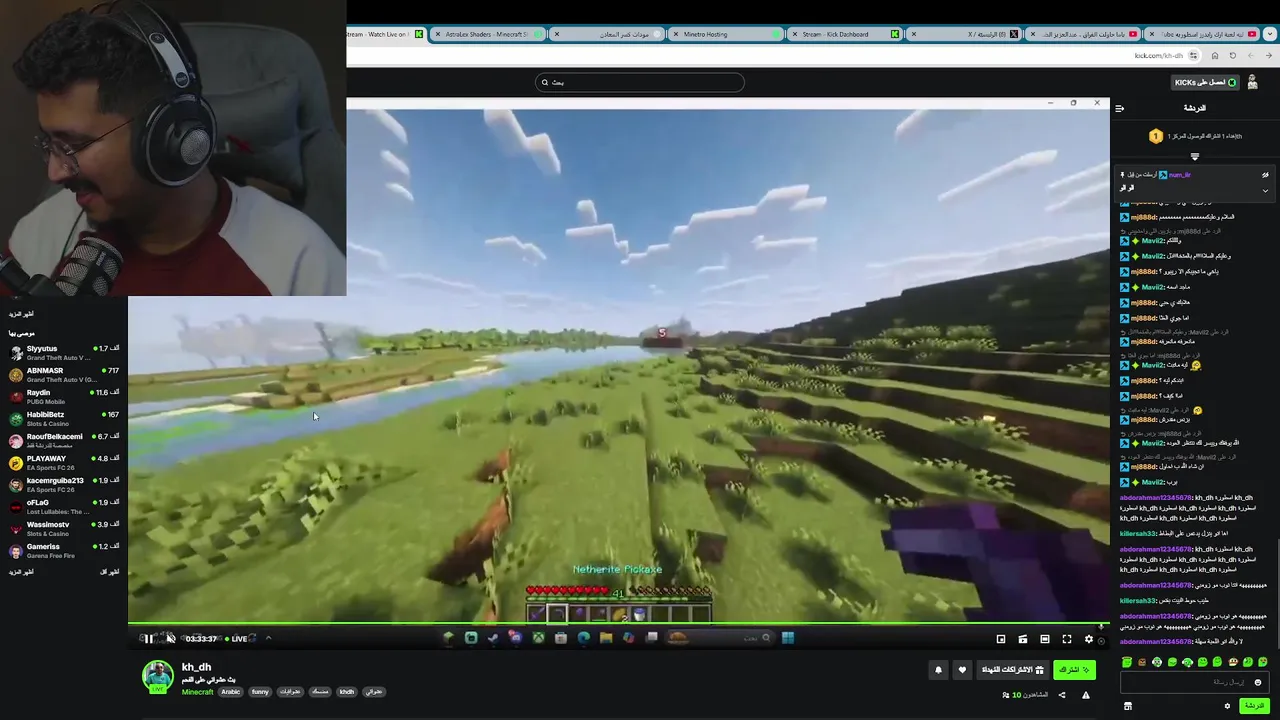Open the kh_dh channel name link
This screenshot has height=720, width=1280.
[x=196, y=667]
